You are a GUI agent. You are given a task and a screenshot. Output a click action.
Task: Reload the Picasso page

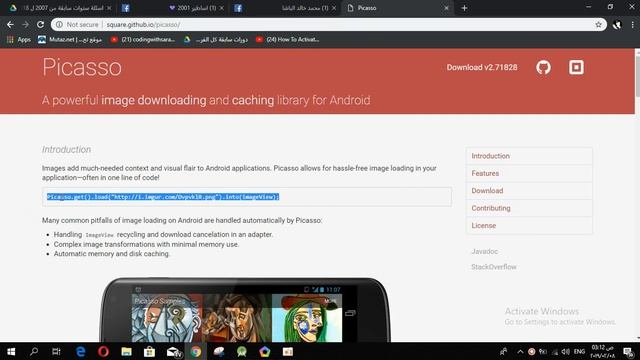tap(40, 24)
